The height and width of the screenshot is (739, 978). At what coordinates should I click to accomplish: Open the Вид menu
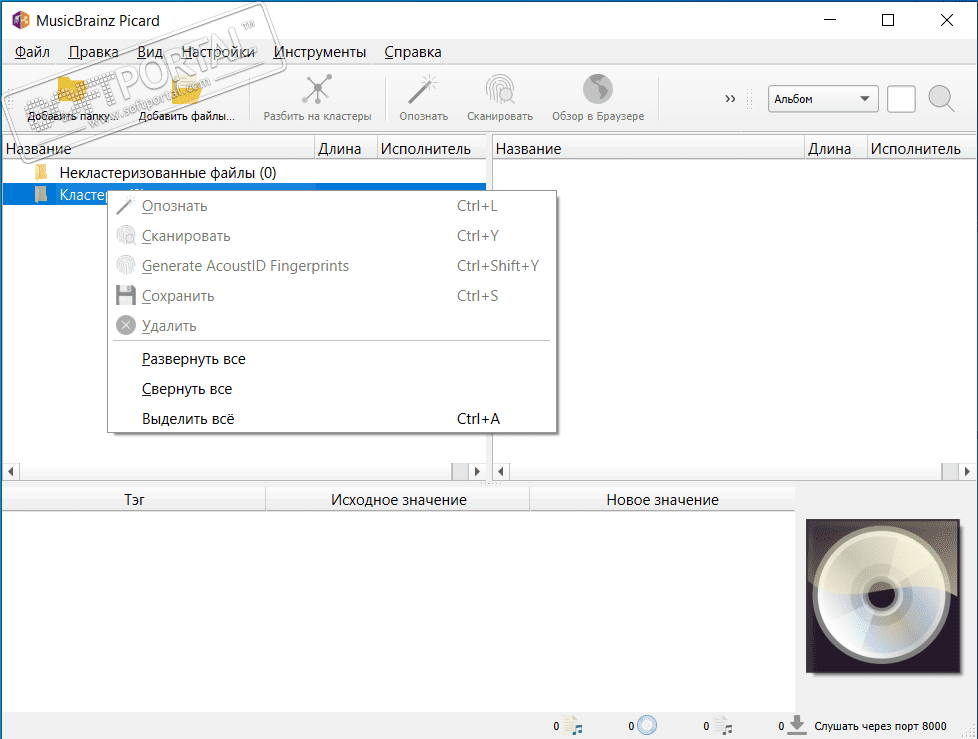coord(150,52)
